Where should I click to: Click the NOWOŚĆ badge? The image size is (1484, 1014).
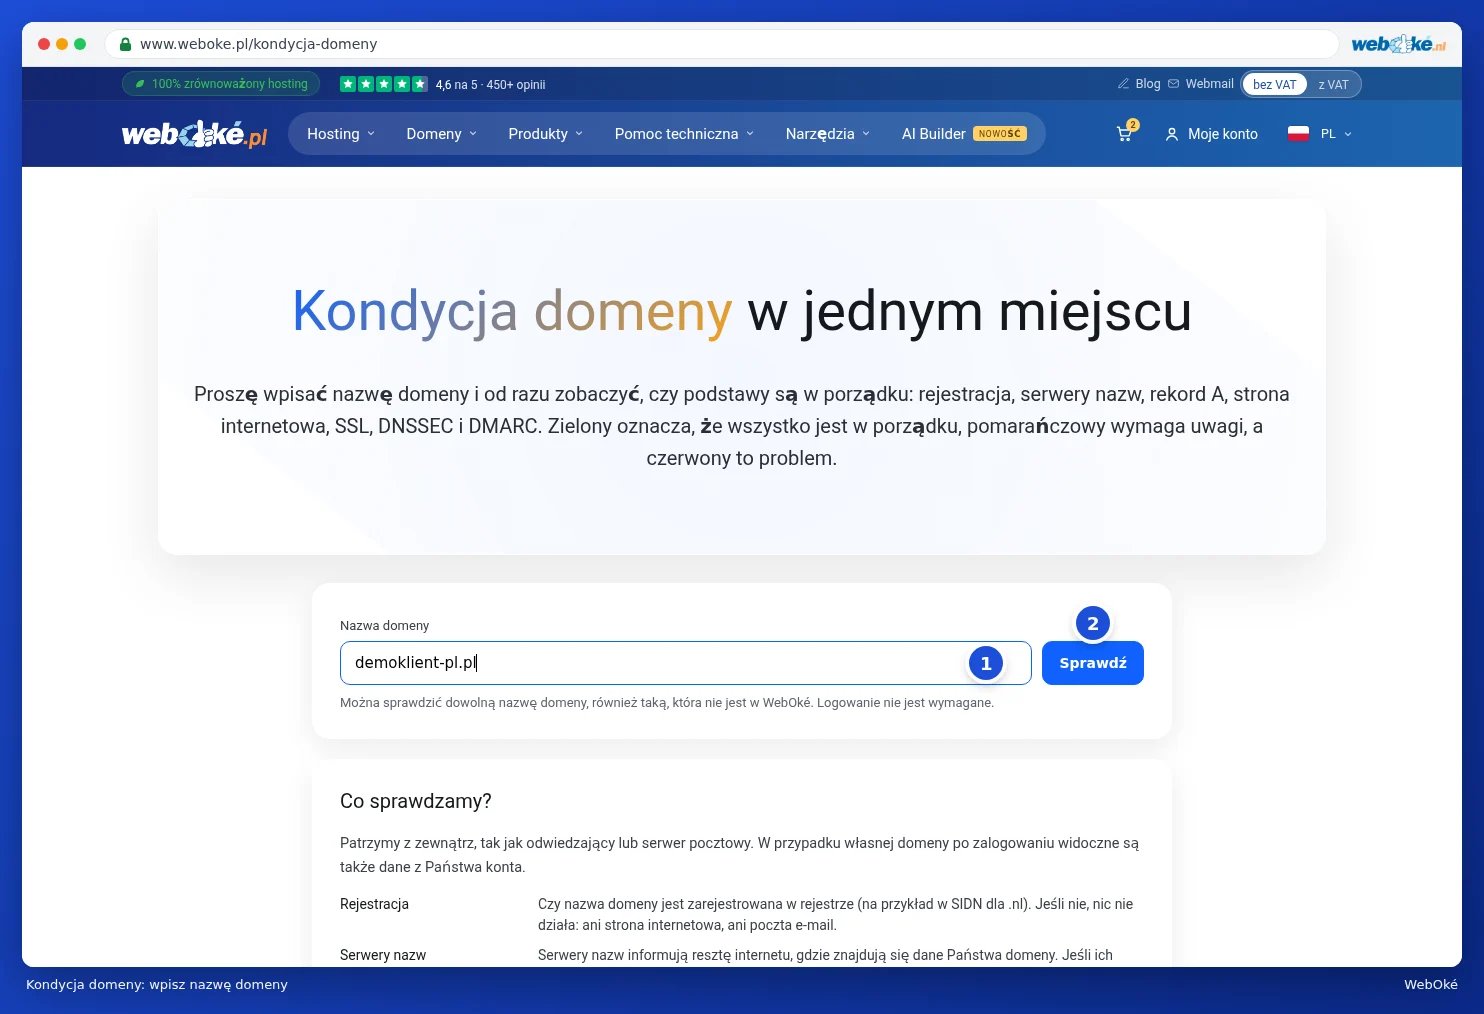coord(1000,134)
